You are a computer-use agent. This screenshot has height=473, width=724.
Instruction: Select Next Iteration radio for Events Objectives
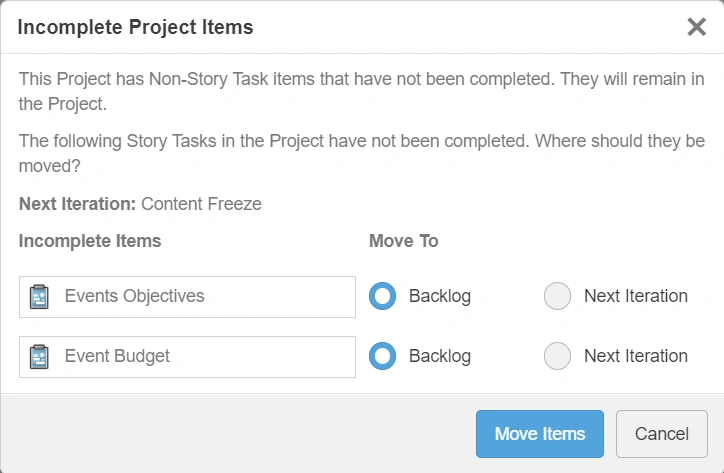(x=557, y=296)
